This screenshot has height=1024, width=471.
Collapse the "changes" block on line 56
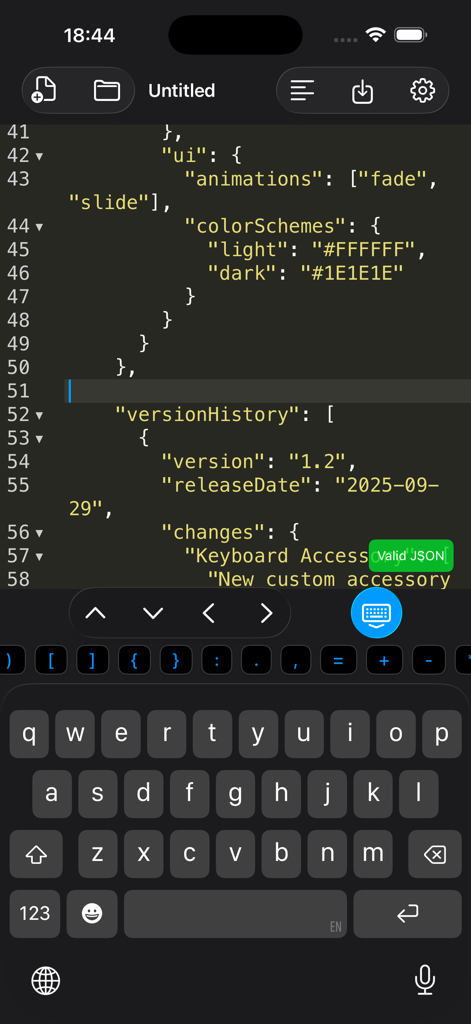coord(39,532)
